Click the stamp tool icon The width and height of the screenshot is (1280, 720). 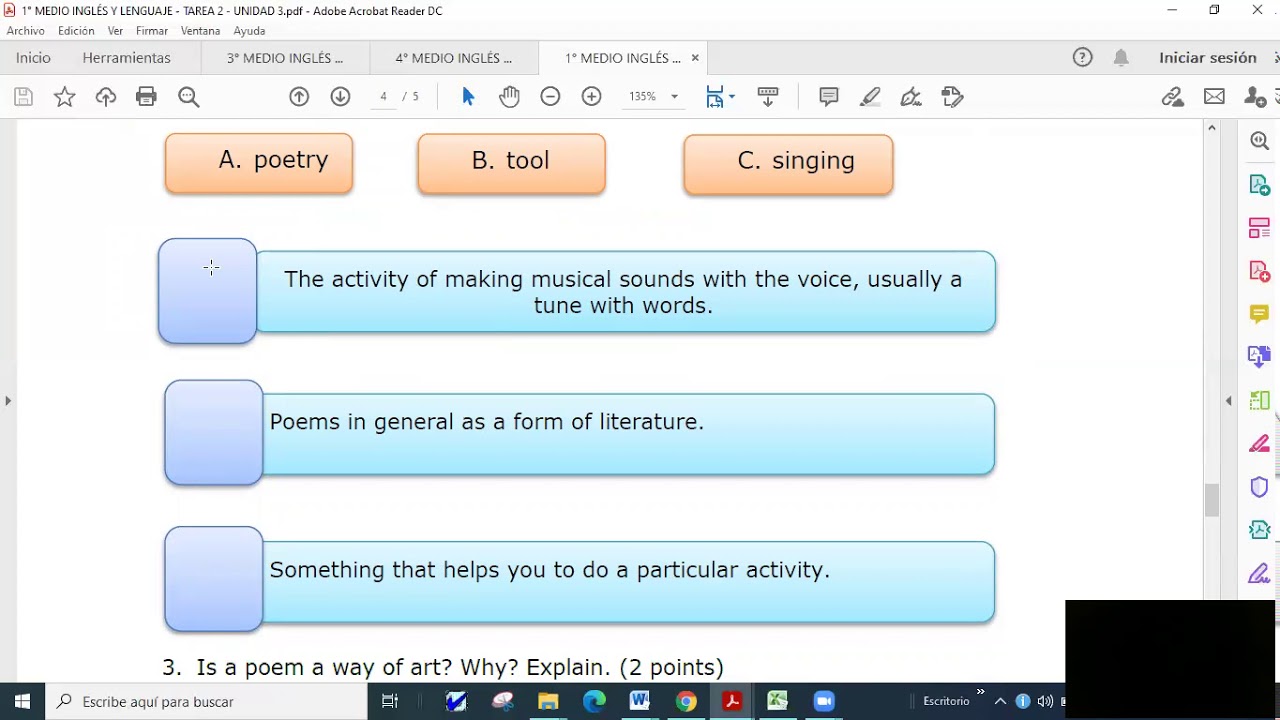coord(952,97)
